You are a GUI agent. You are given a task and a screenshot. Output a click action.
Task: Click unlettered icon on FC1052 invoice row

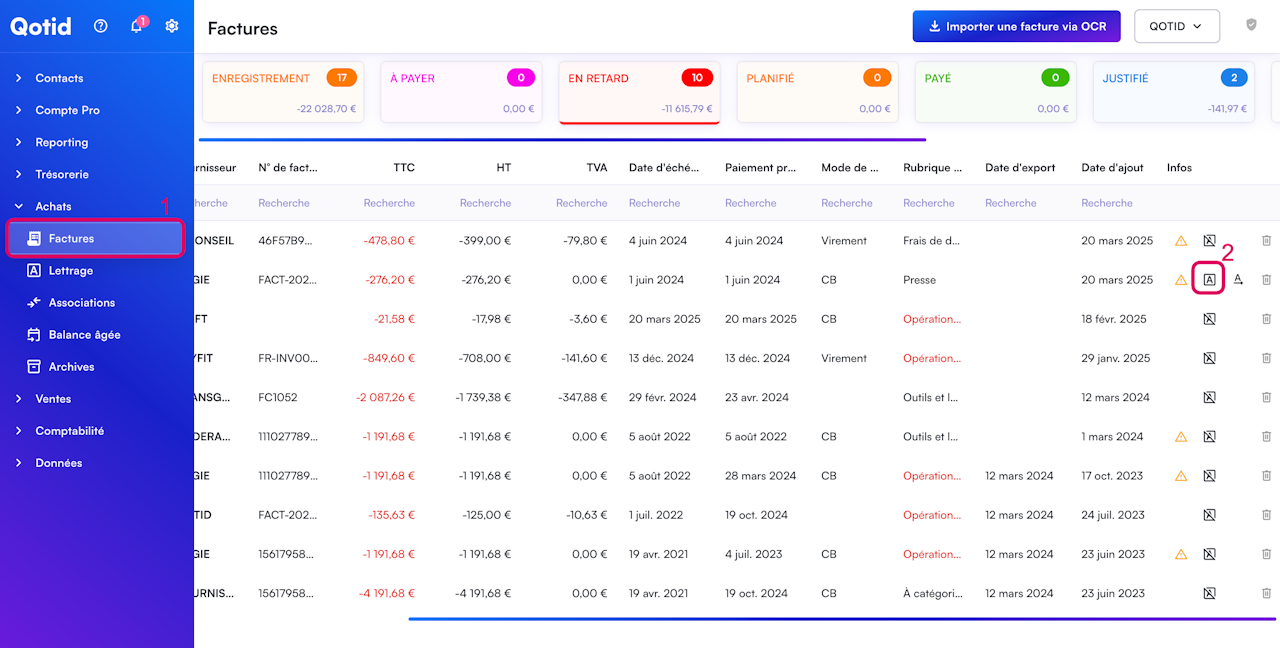pyautogui.click(x=1209, y=398)
